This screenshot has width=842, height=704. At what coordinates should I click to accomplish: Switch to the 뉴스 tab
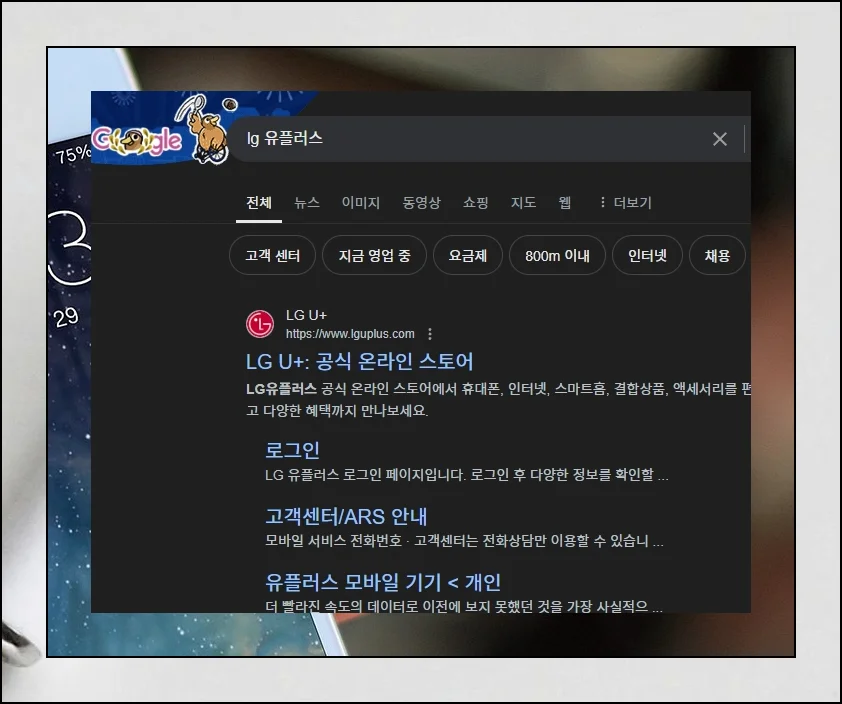pyautogui.click(x=307, y=202)
